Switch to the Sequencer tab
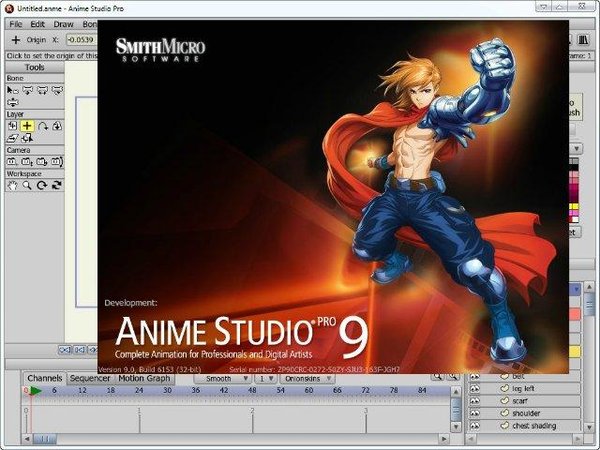 pos(90,378)
